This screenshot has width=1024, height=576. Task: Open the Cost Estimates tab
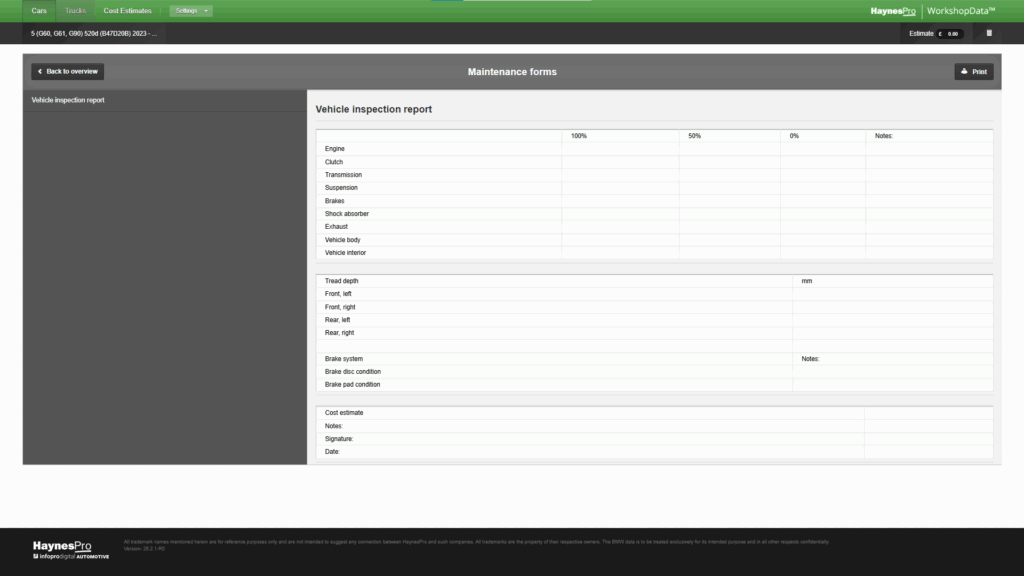click(x=127, y=11)
